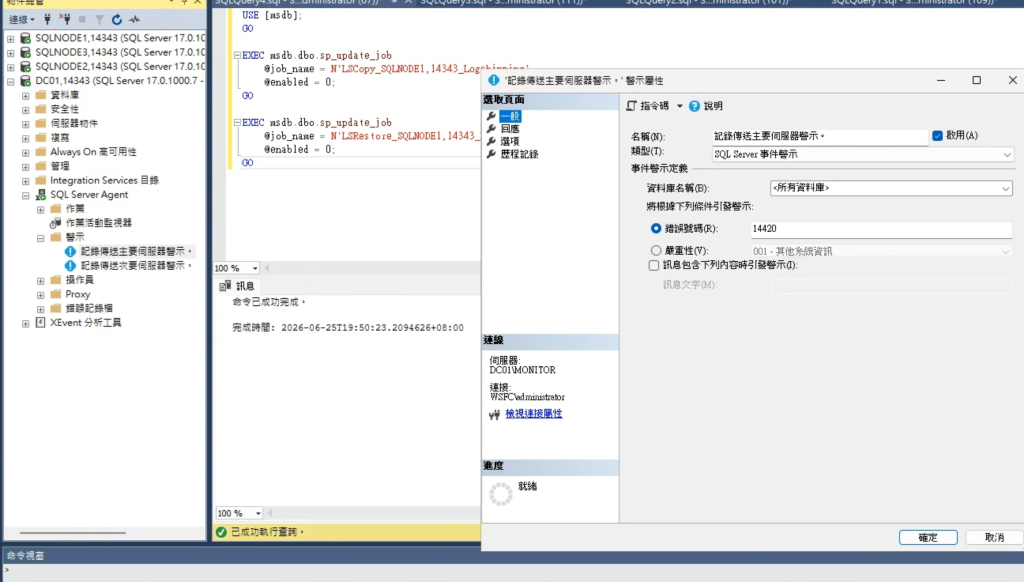
Task: Expand the Always On 高可用性 node
Action: [25, 153]
